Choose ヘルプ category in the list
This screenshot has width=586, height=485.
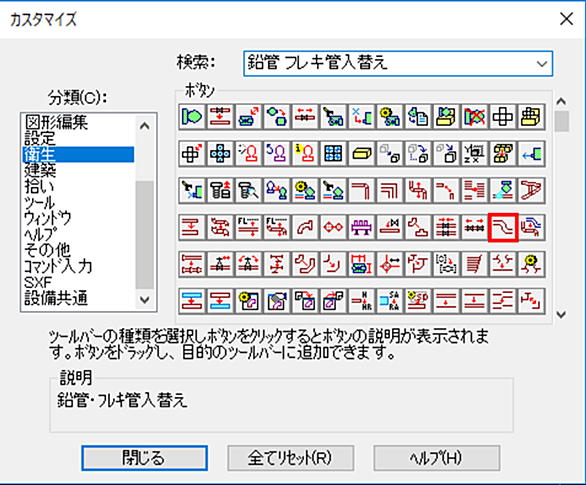(x=40, y=234)
